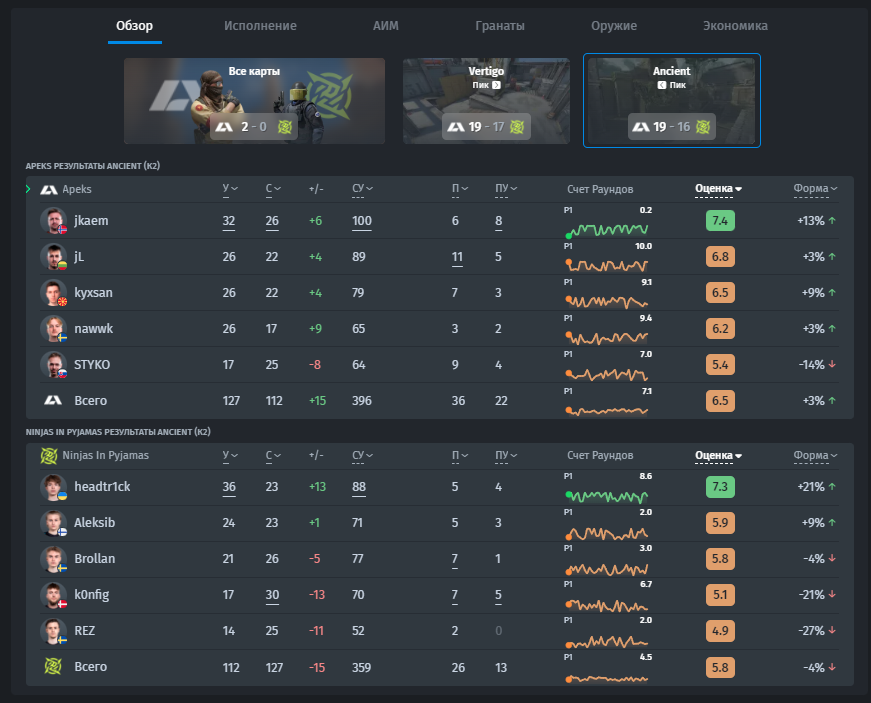Click jkaem's round score sparkline
Image resolution: width=871 pixels, height=703 pixels.
[607, 229]
